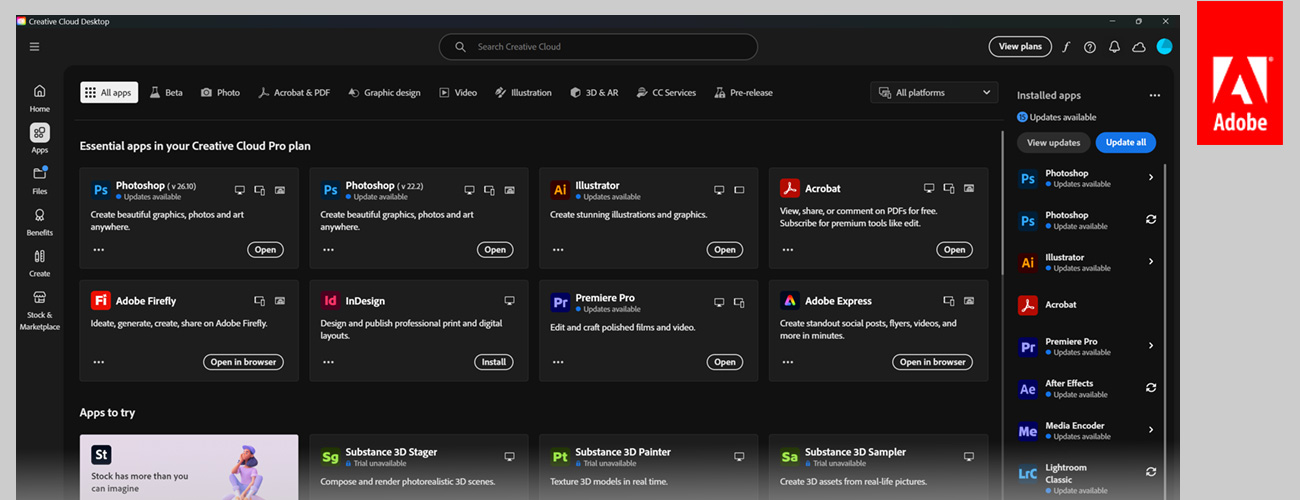Expand Premiere Pro chevron in Installed apps
Viewport: 1300px width, 500px height.
point(1151,346)
